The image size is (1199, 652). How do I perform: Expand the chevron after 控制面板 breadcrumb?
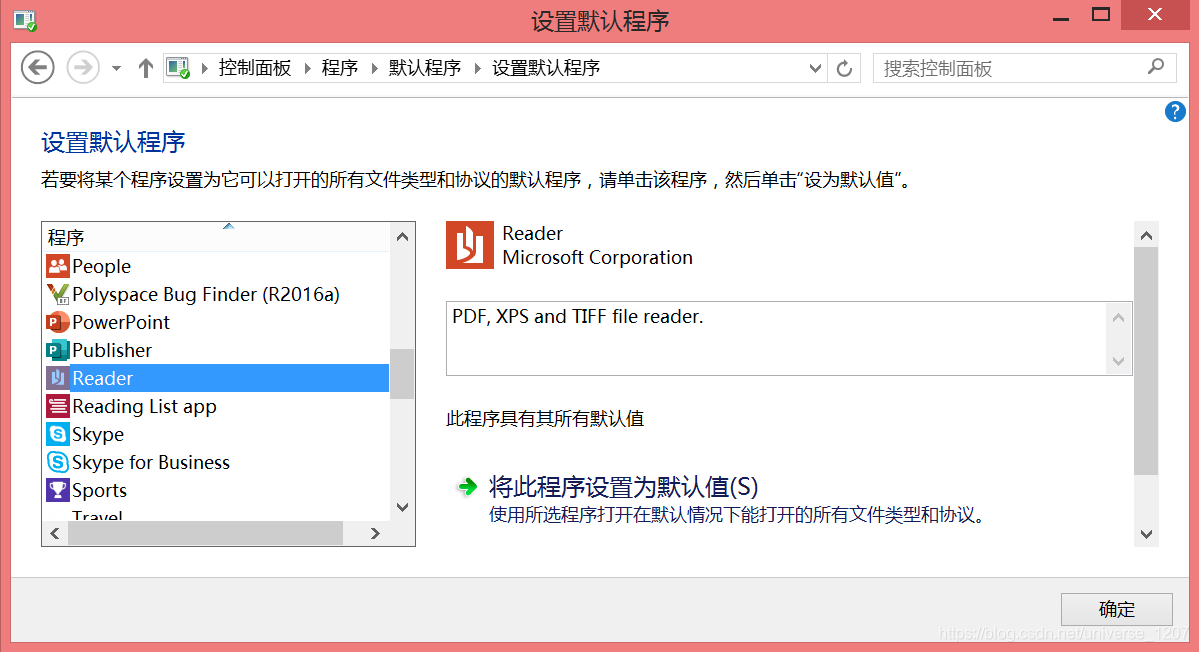pos(307,69)
